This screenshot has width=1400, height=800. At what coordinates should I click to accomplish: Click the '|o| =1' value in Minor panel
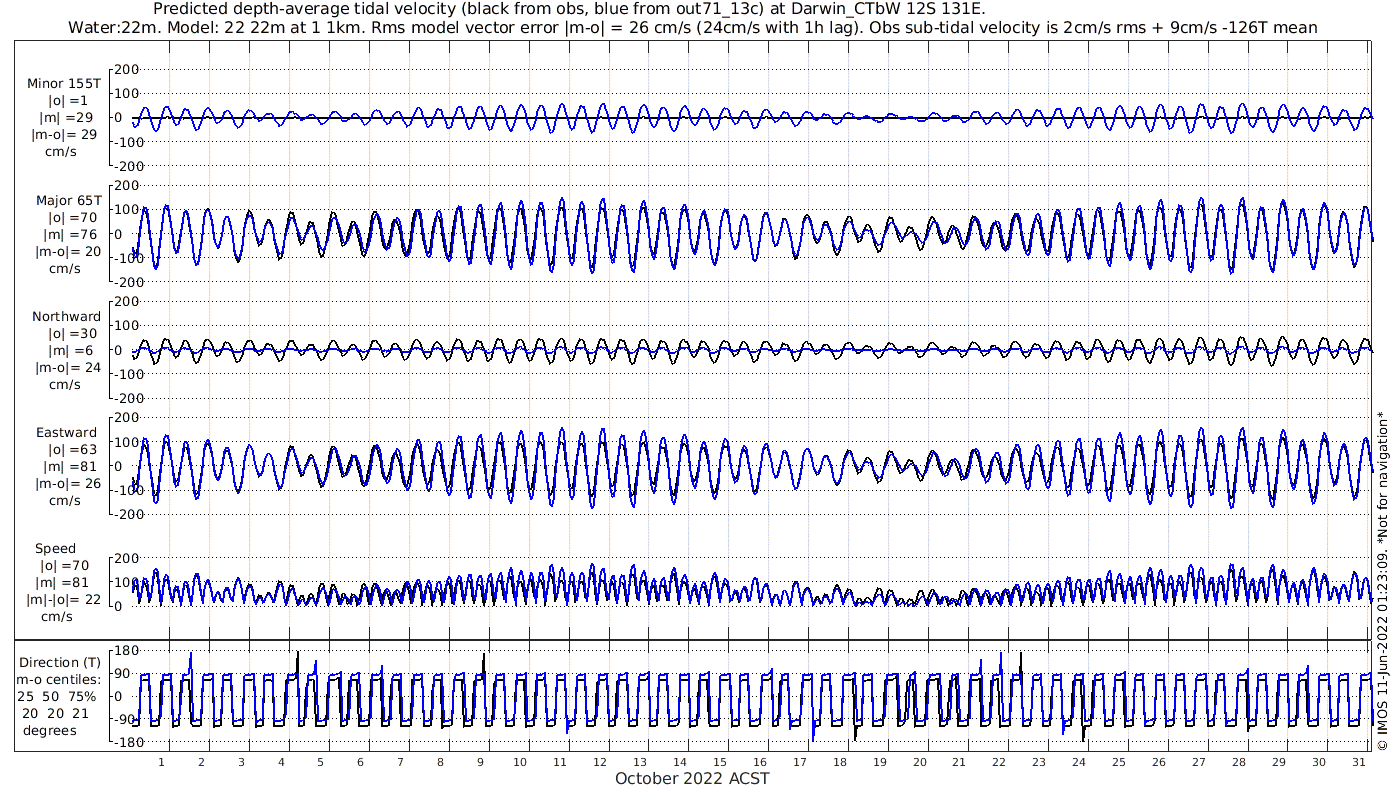click(68, 101)
